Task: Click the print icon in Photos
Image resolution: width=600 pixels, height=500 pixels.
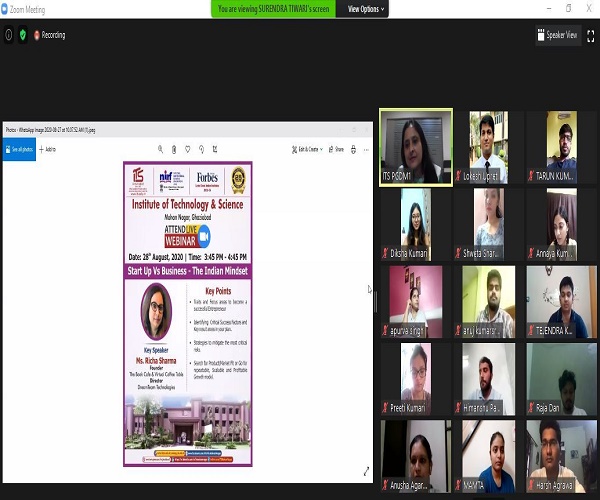Action: (x=353, y=149)
